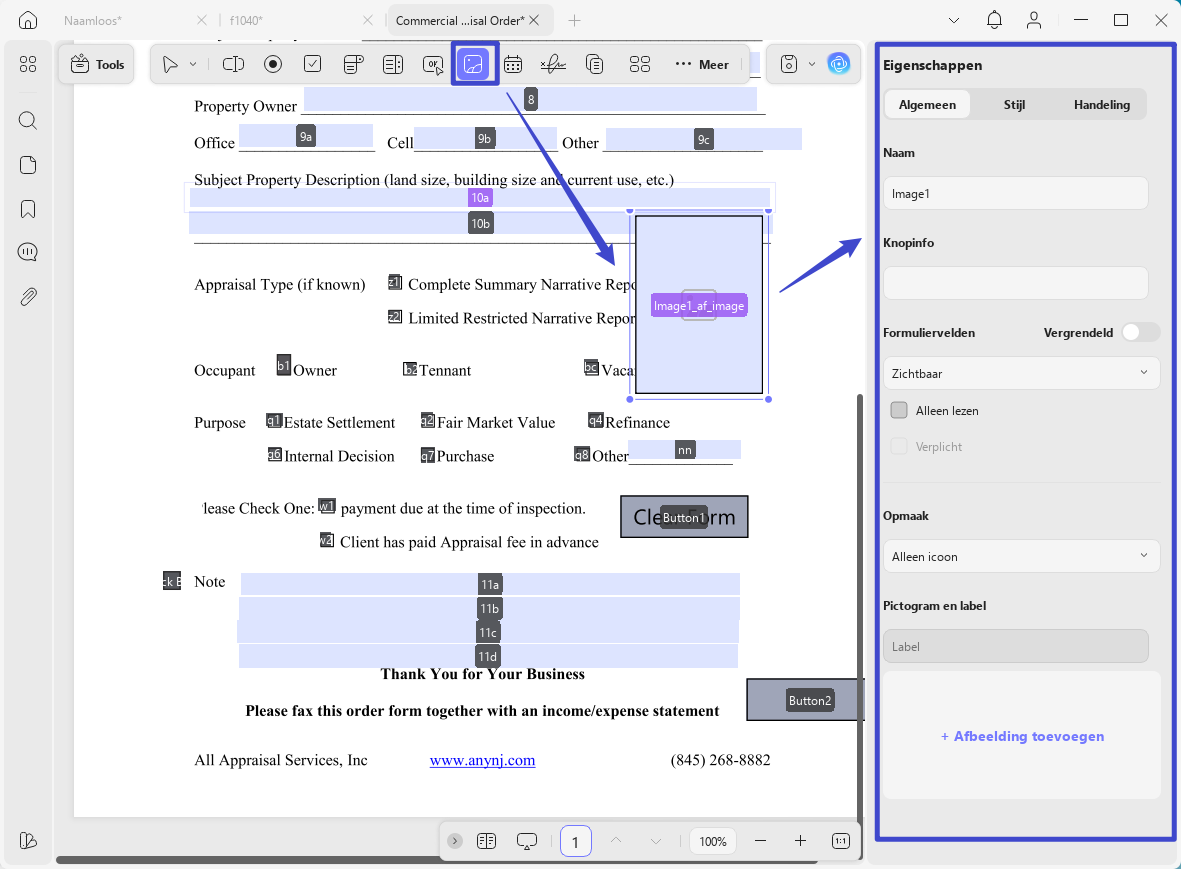Select the Text Field tool
Screen dimensions: 1181x869
(233, 65)
